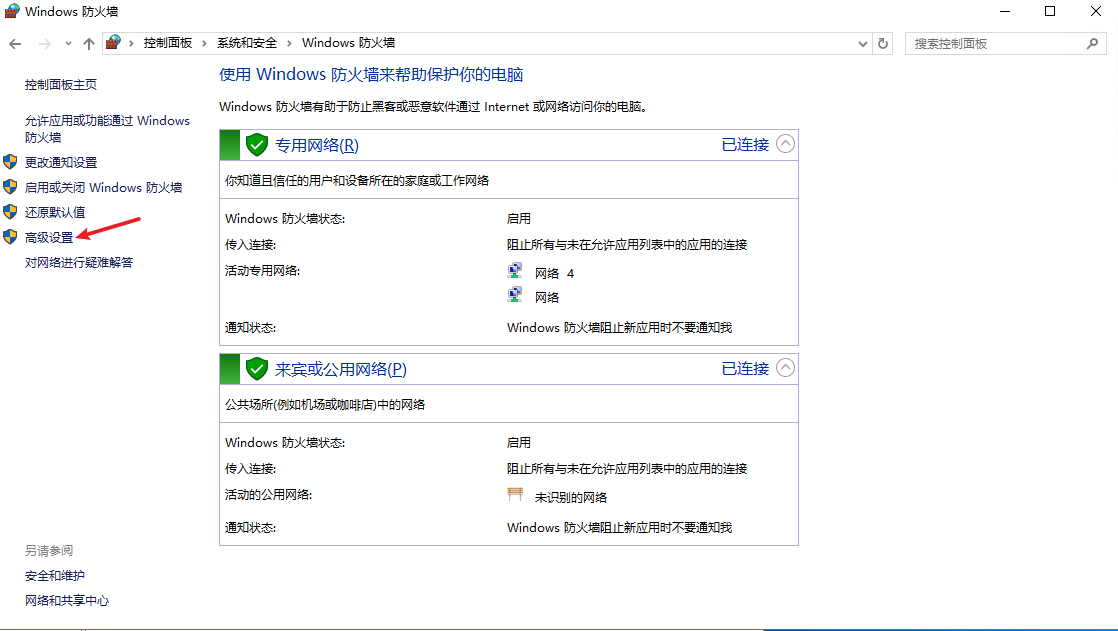Expand the chevron after 控制面板 breadcrumb
Image resolution: width=1118 pixels, height=631 pixels.
pos(204,43)
